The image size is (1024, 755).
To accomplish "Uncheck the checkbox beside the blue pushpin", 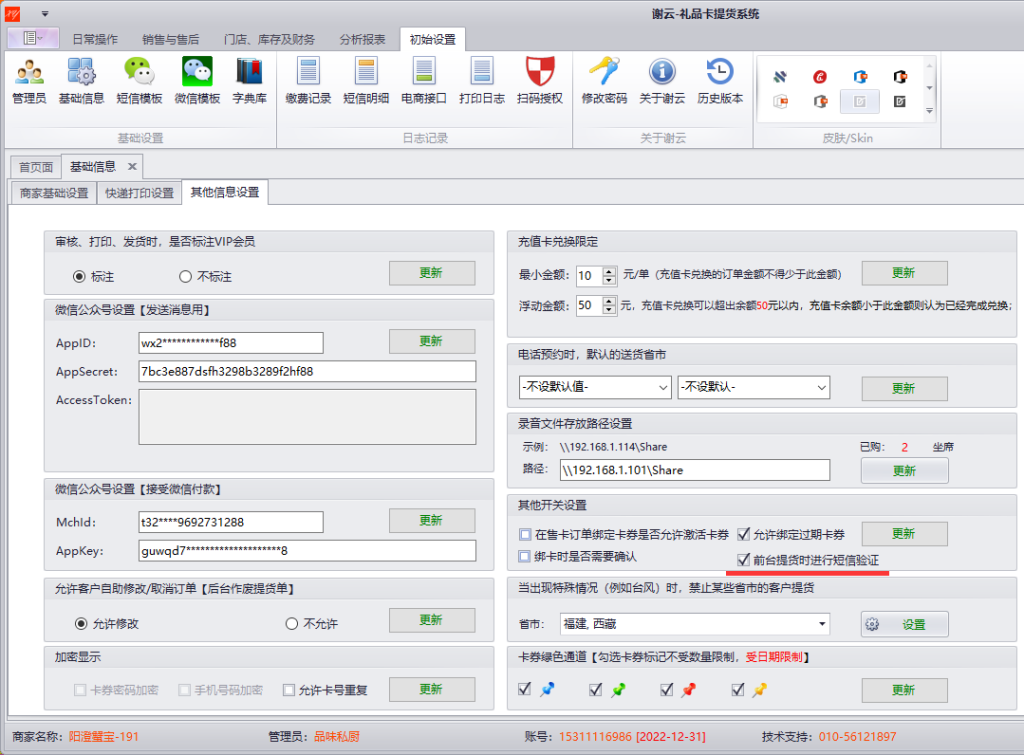I will (524, 689).
